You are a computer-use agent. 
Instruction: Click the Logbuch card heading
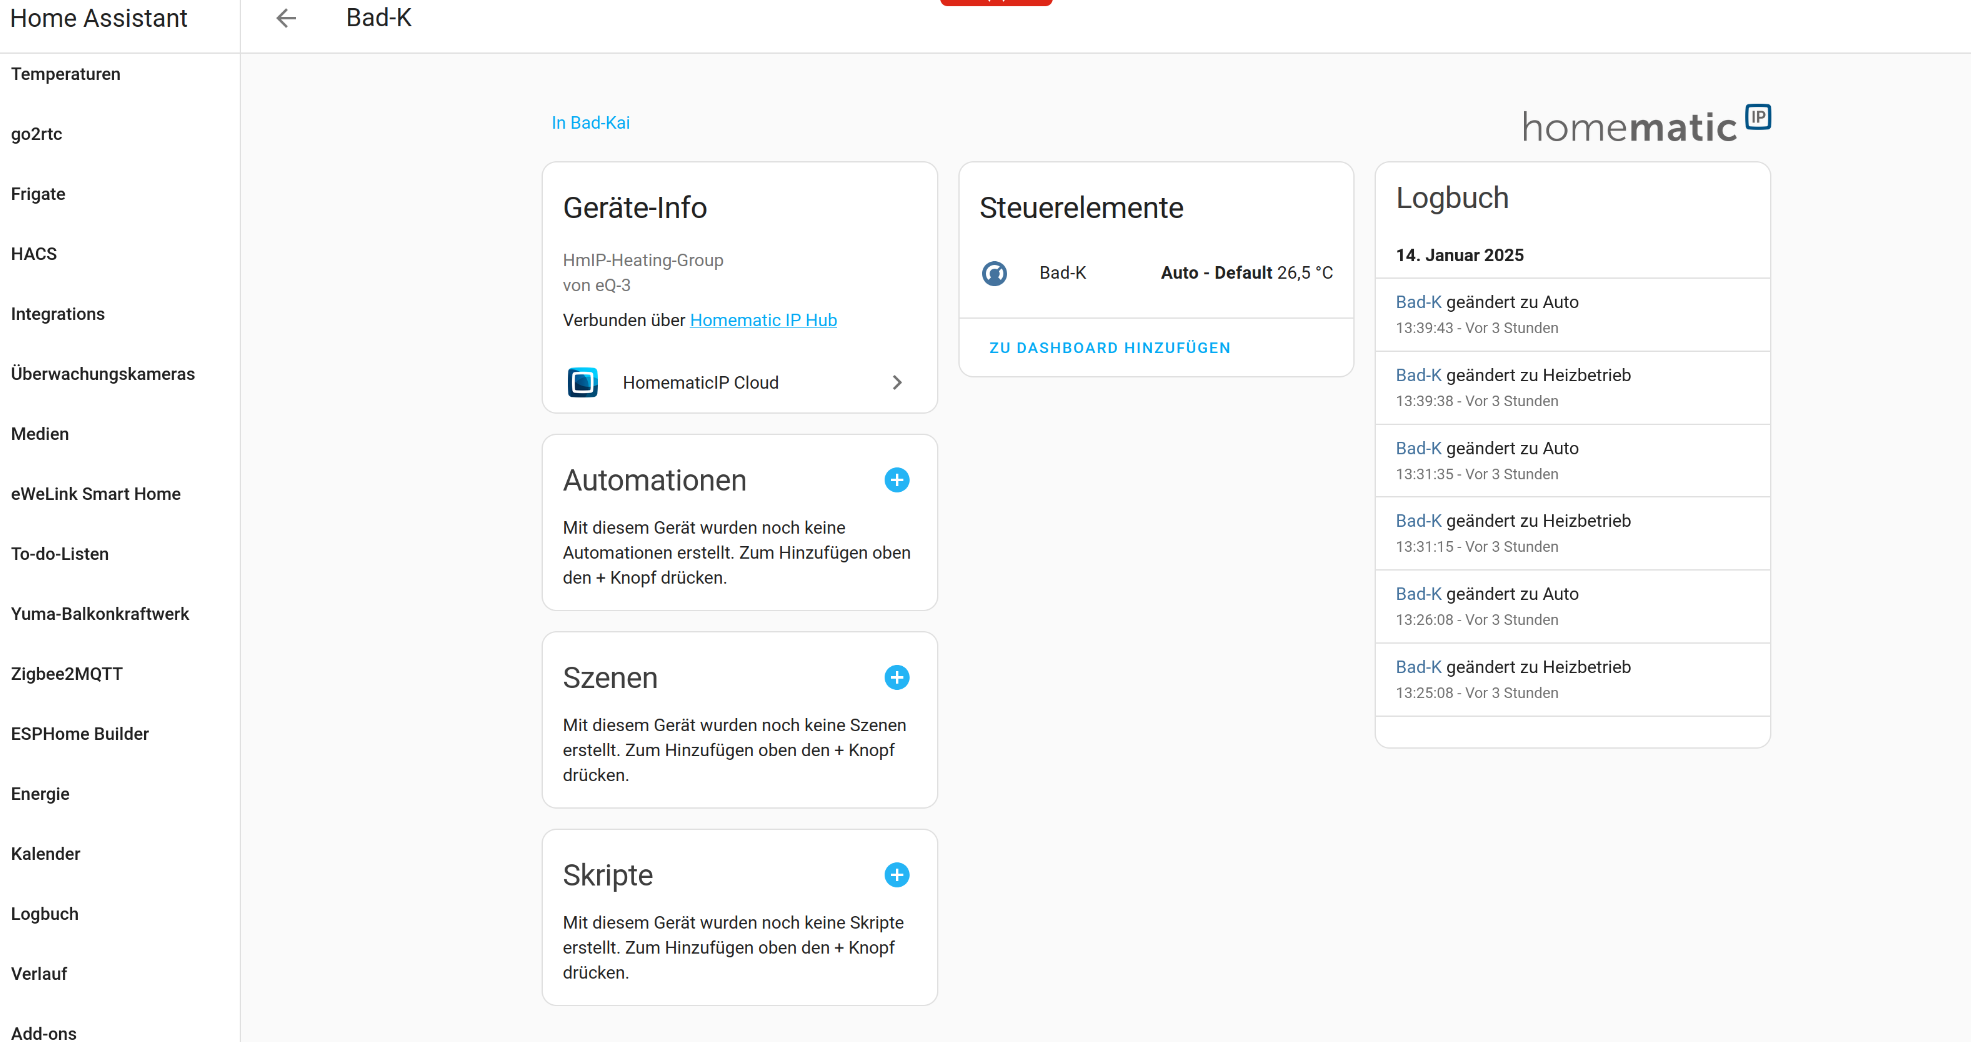[x=1452, y=198]
